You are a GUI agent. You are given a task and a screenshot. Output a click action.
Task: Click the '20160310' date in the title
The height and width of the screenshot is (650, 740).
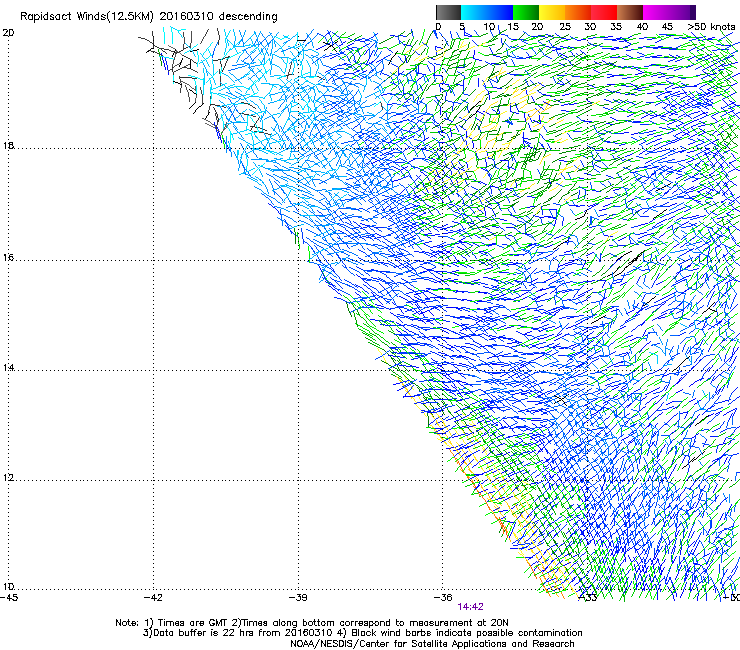pos(186,16)
